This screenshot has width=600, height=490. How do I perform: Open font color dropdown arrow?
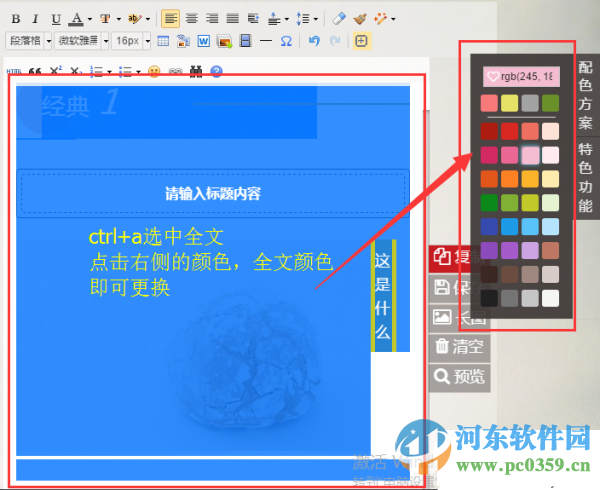tap(90, 19)
